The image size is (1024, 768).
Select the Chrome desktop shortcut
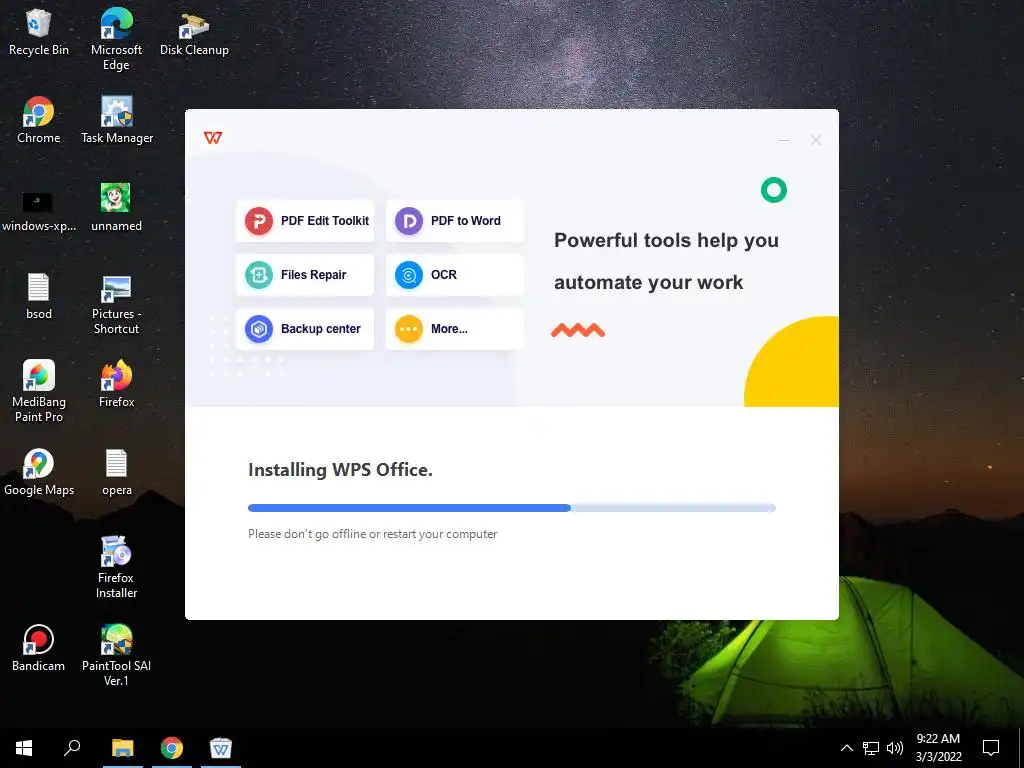coord(39,121)
